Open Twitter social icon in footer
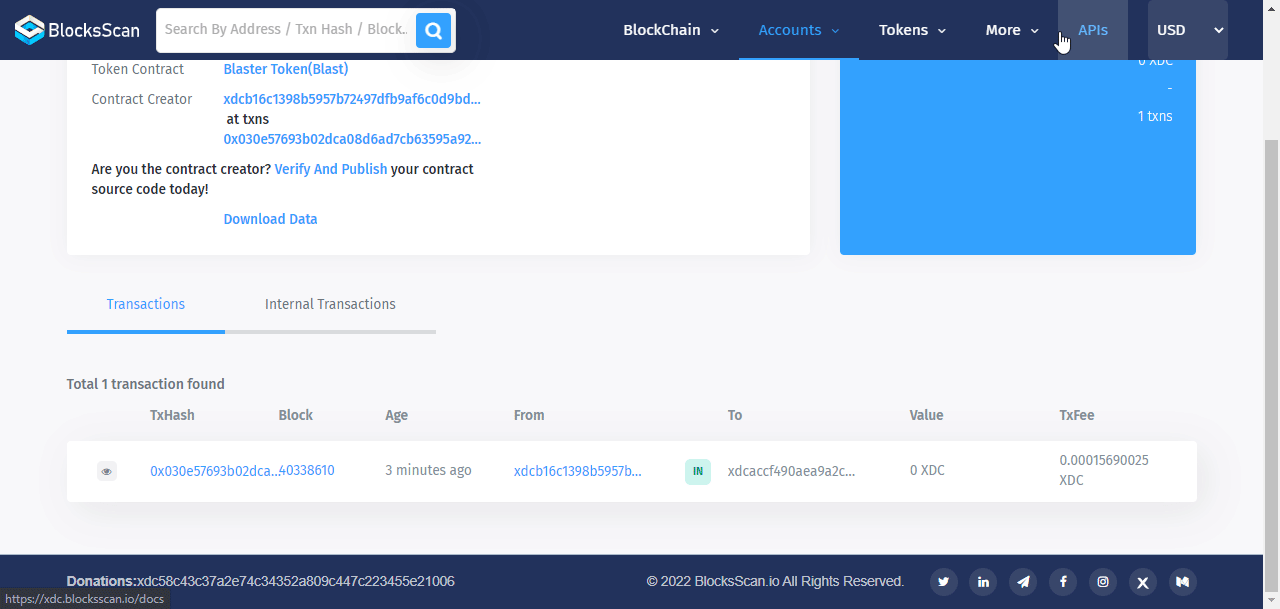The width and height of the screenshot is (1280, 609). [x=944, y=581]
